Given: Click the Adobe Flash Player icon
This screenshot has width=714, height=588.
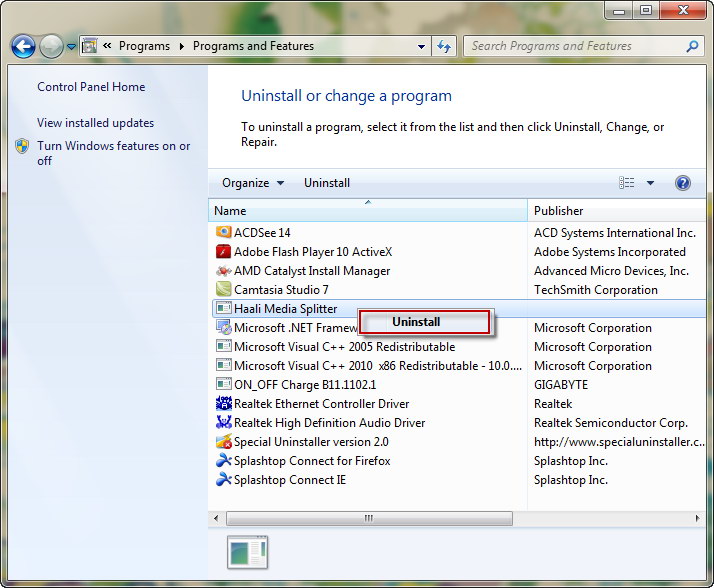Looking at the screenshot, I should pyautogui.click(x=224, y=251).
